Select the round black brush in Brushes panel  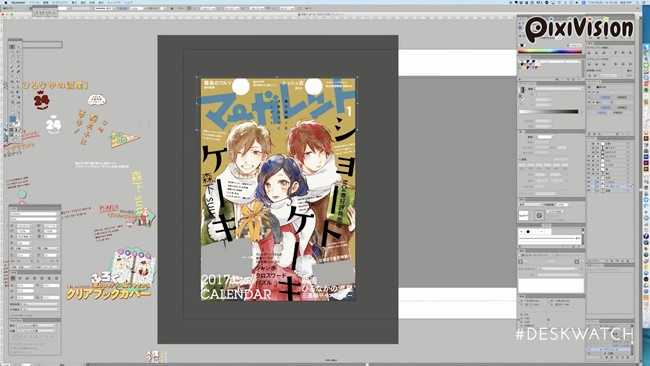528,232
